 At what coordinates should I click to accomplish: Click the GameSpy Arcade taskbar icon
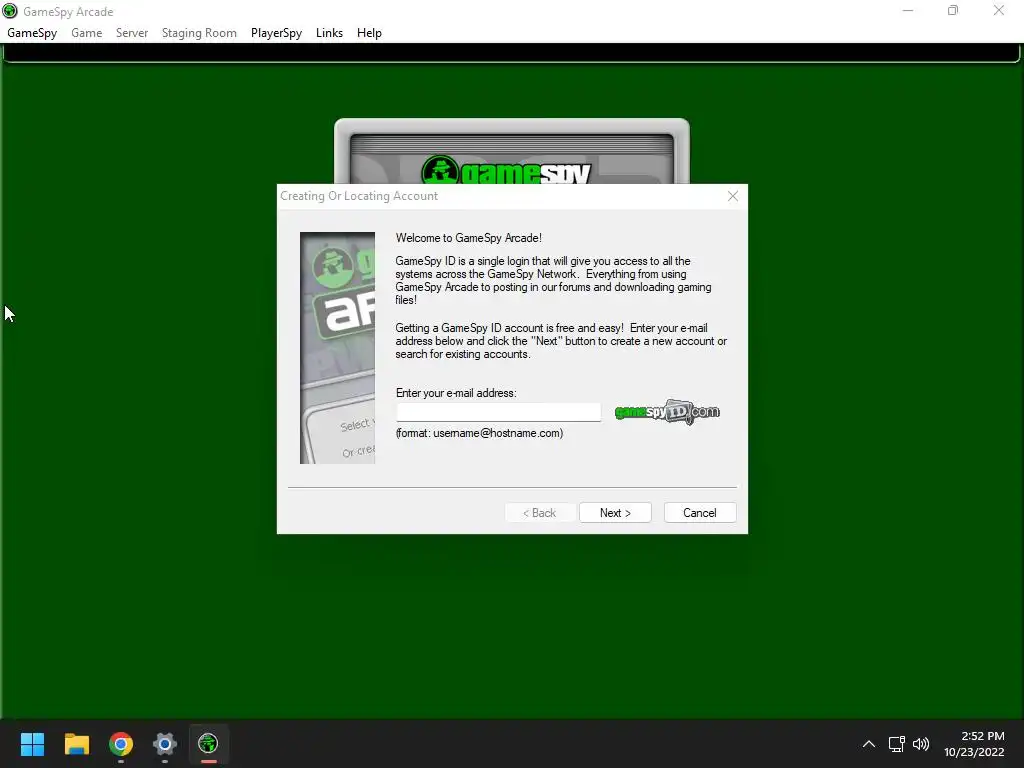tap(208, 744)
